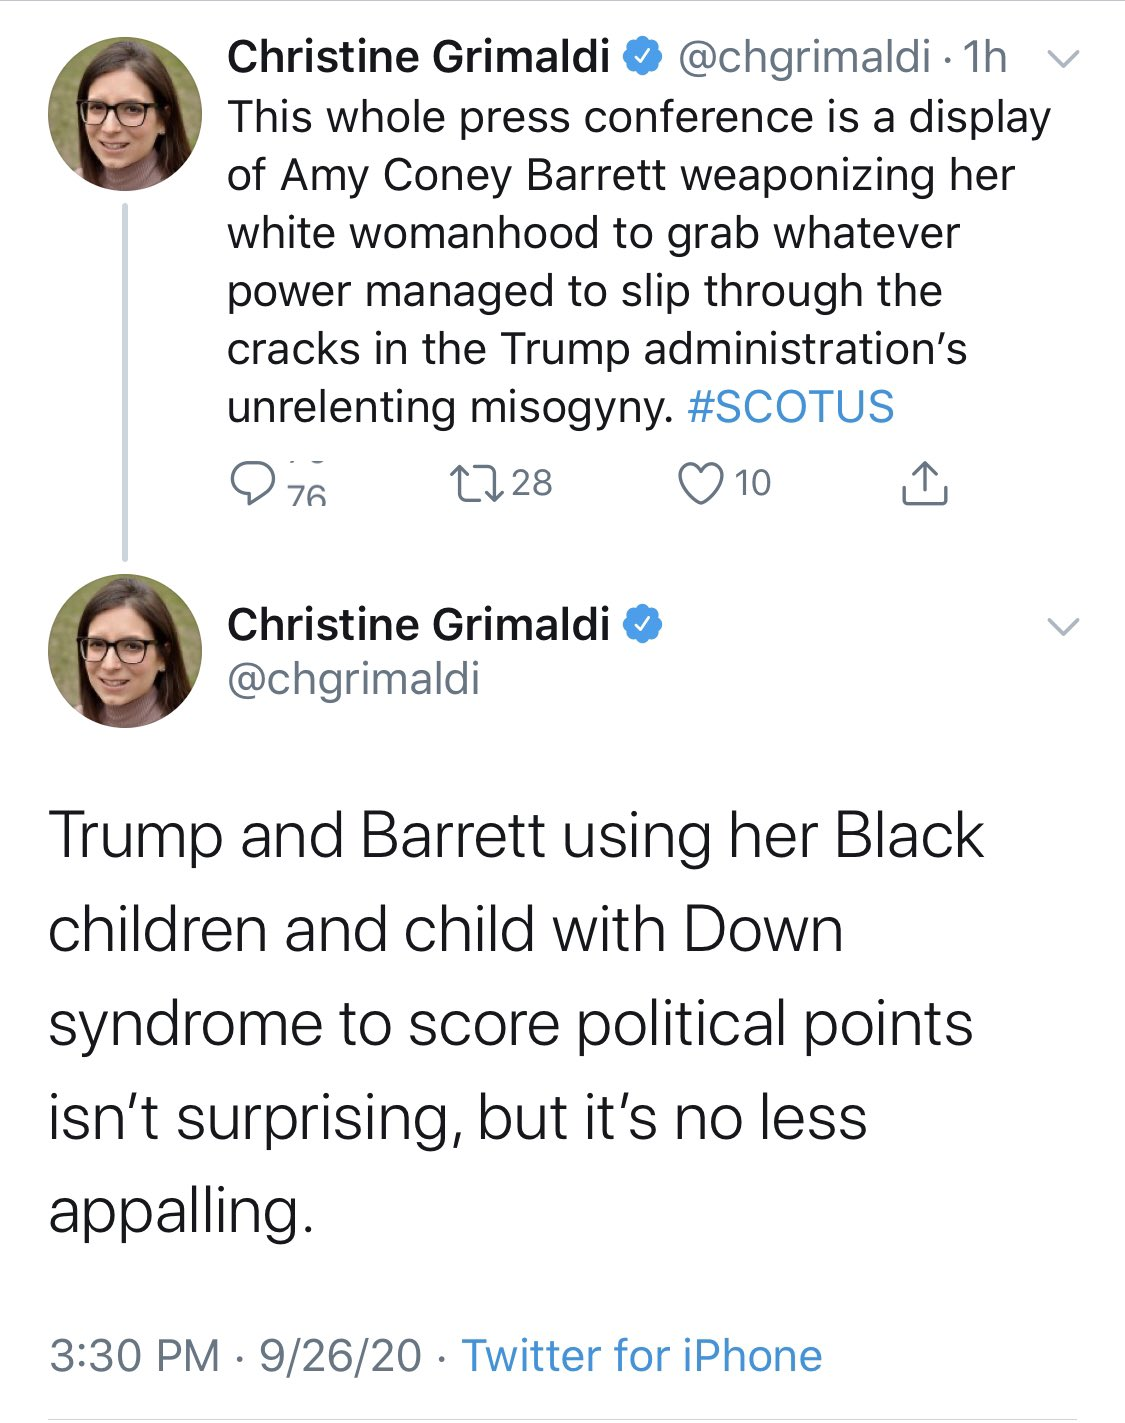
Task: Select the main tweet text about Trump and Barrett
Action: 516,1023
